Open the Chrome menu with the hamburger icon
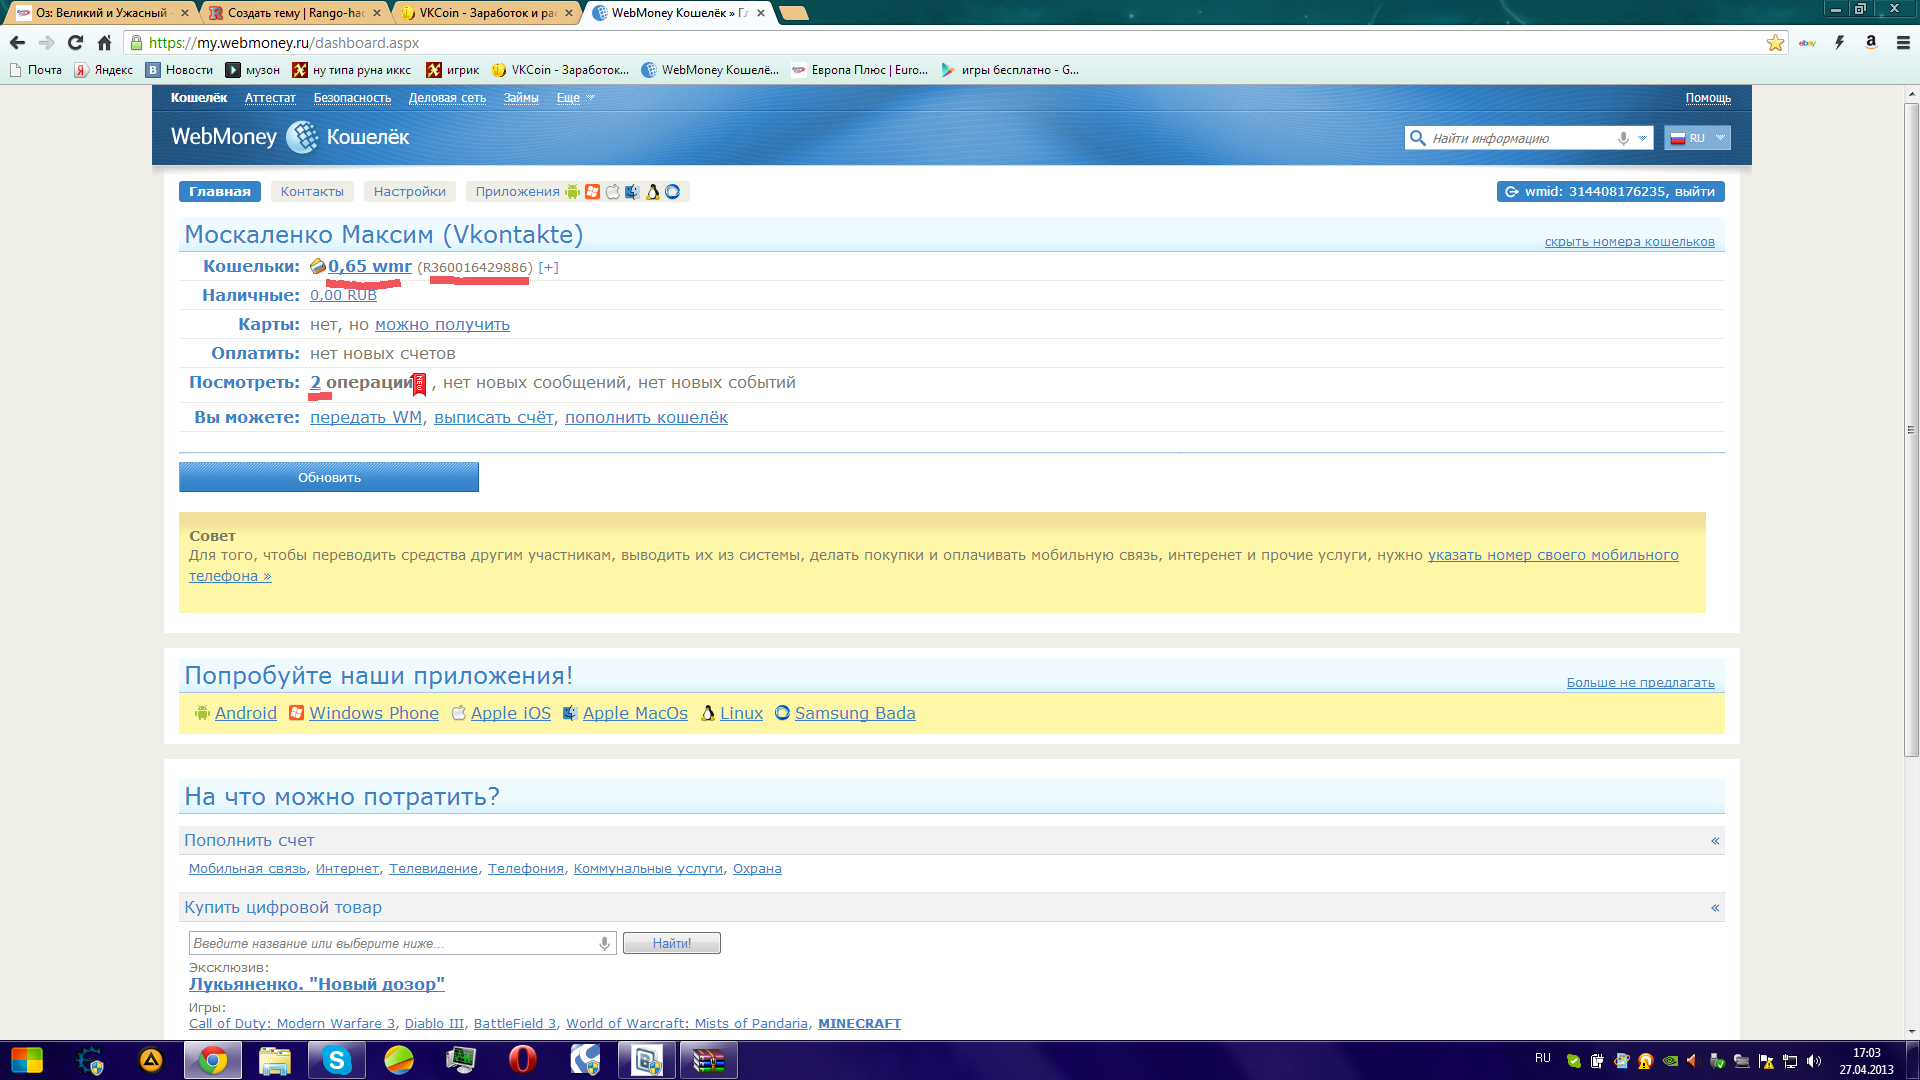This screenshot has height=1080, width=1920. point(1903,42)
